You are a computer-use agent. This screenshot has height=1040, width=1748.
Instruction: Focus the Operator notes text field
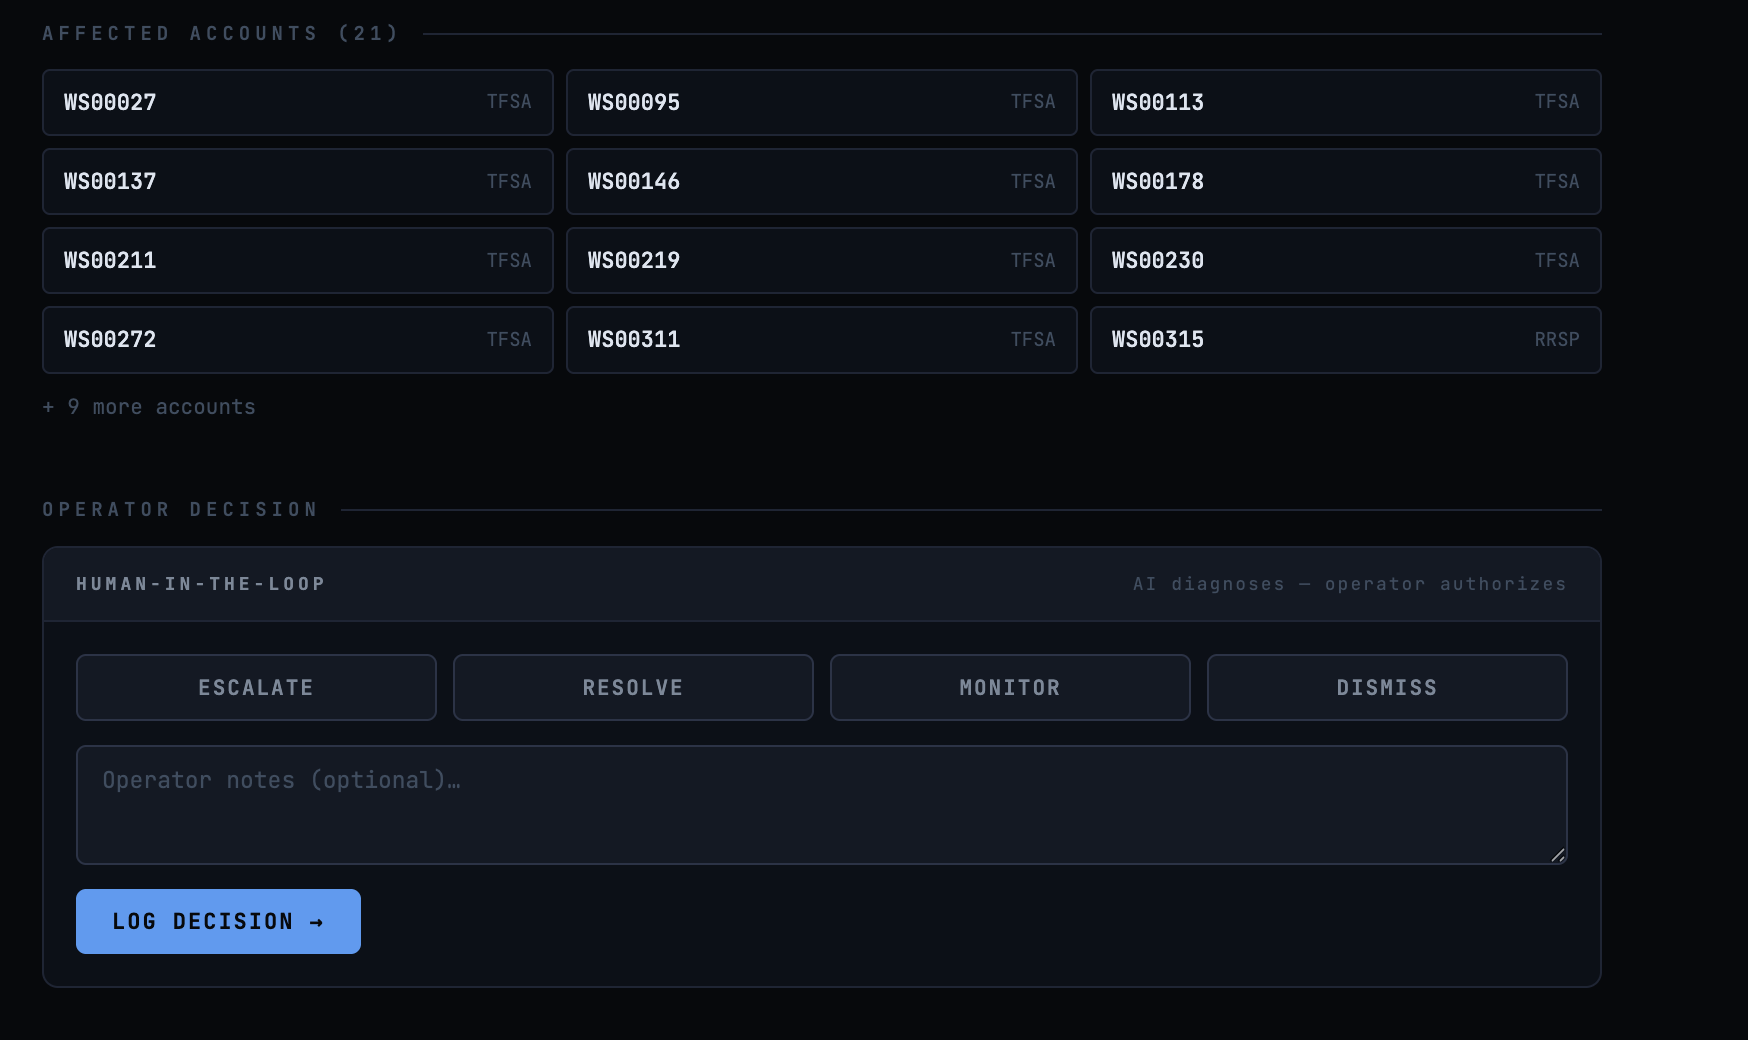tap(821, 805)
